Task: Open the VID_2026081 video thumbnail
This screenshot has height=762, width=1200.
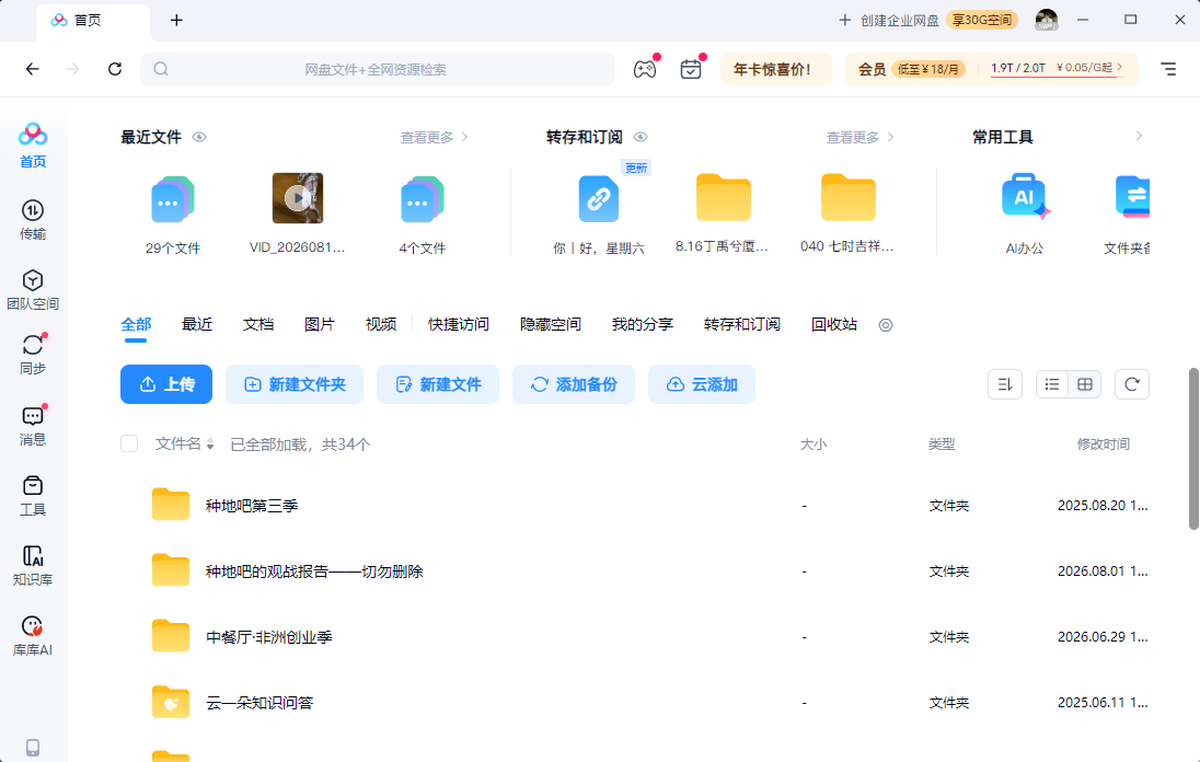Action: [x=298, y=198]
